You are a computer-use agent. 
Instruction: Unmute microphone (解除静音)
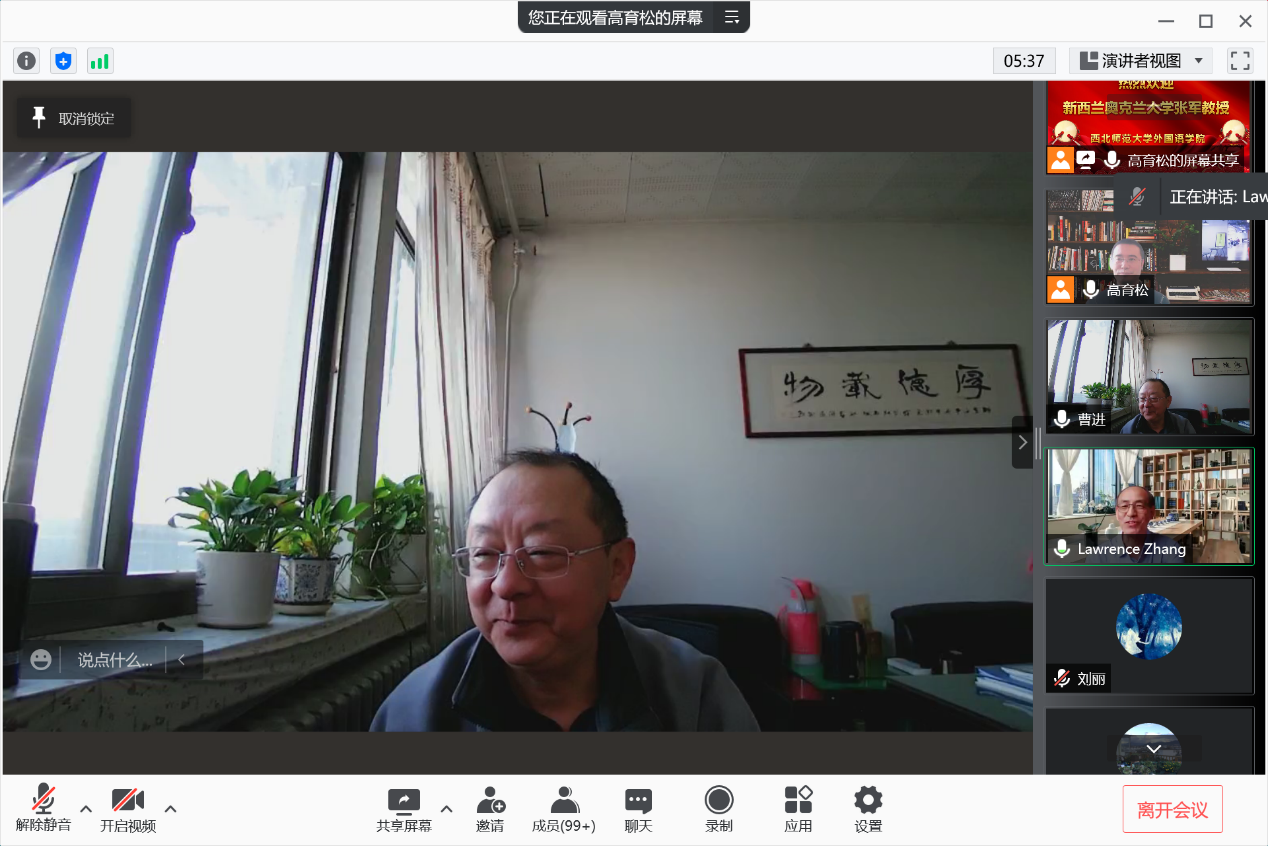(43, 809)
